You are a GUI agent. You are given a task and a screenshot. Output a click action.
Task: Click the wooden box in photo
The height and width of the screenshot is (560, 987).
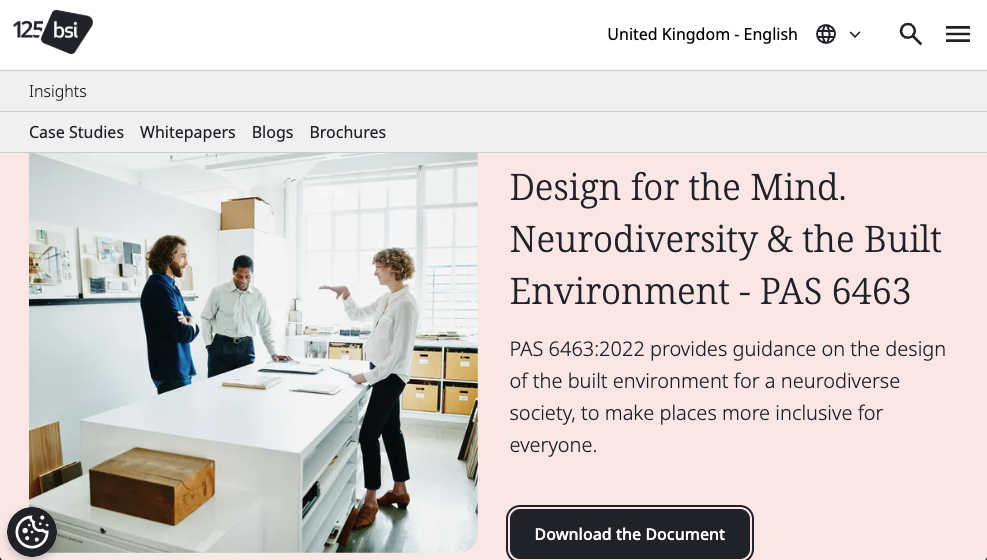[152, 484]
